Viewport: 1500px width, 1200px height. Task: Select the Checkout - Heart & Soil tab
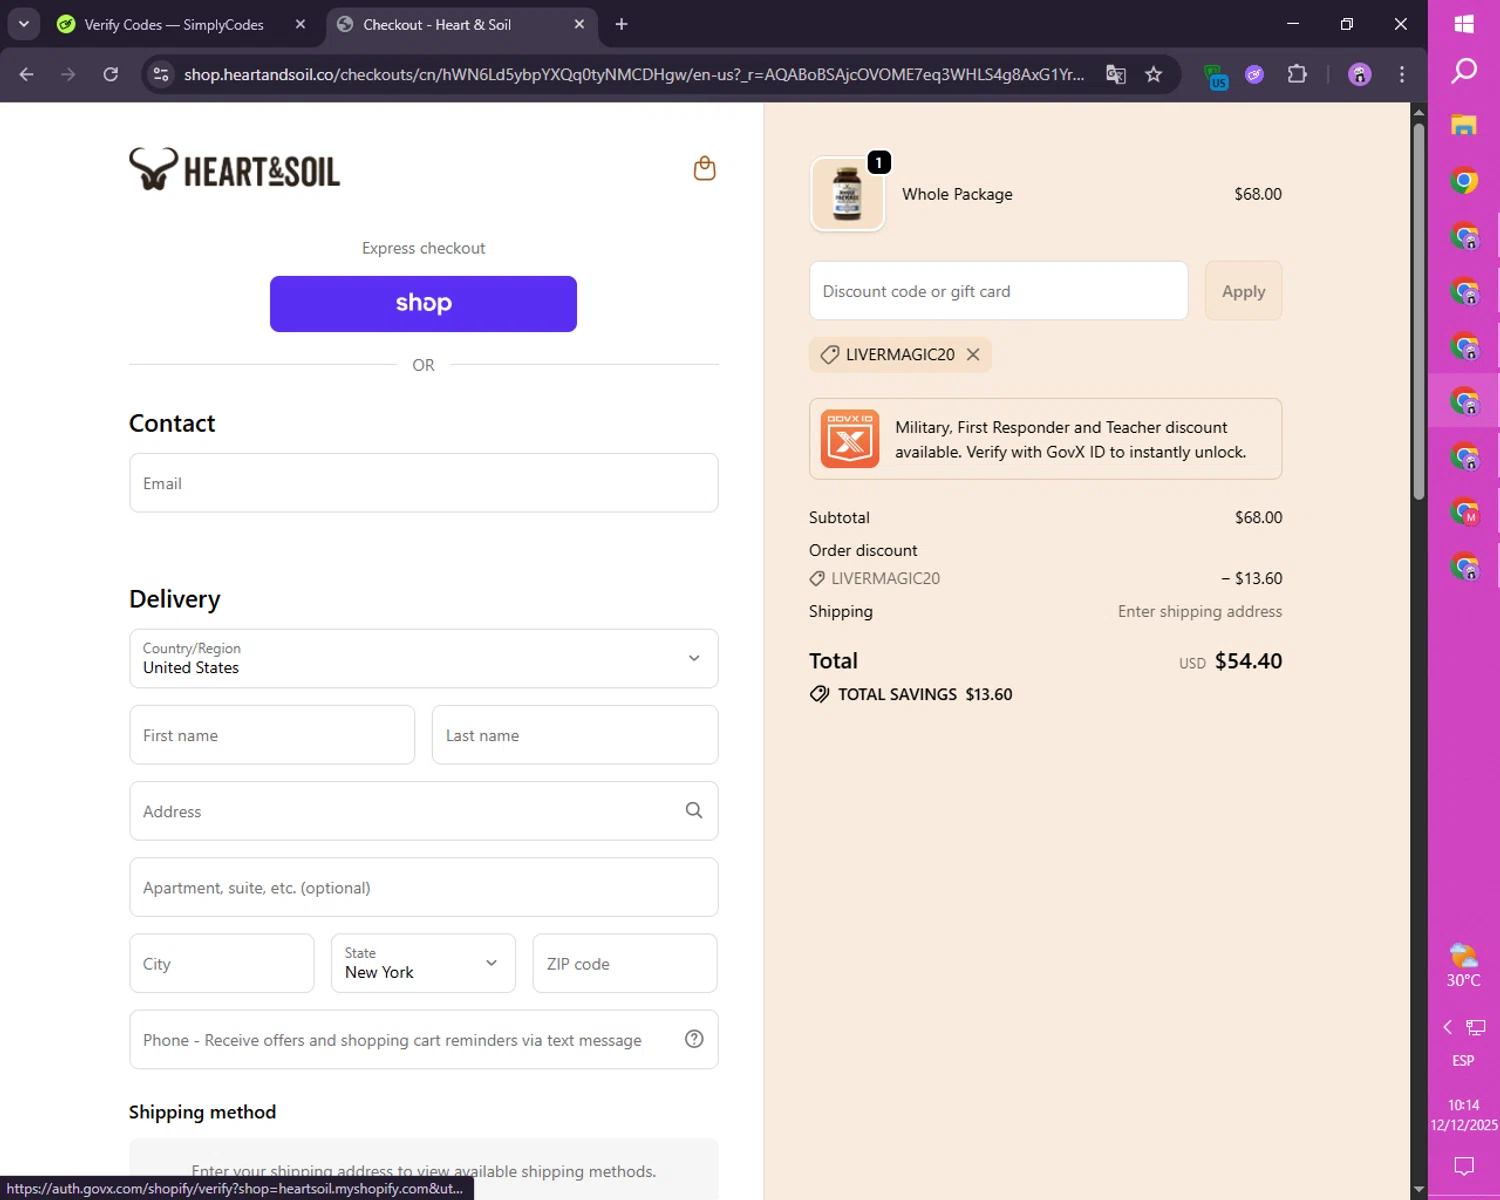(x=462, y=24)
